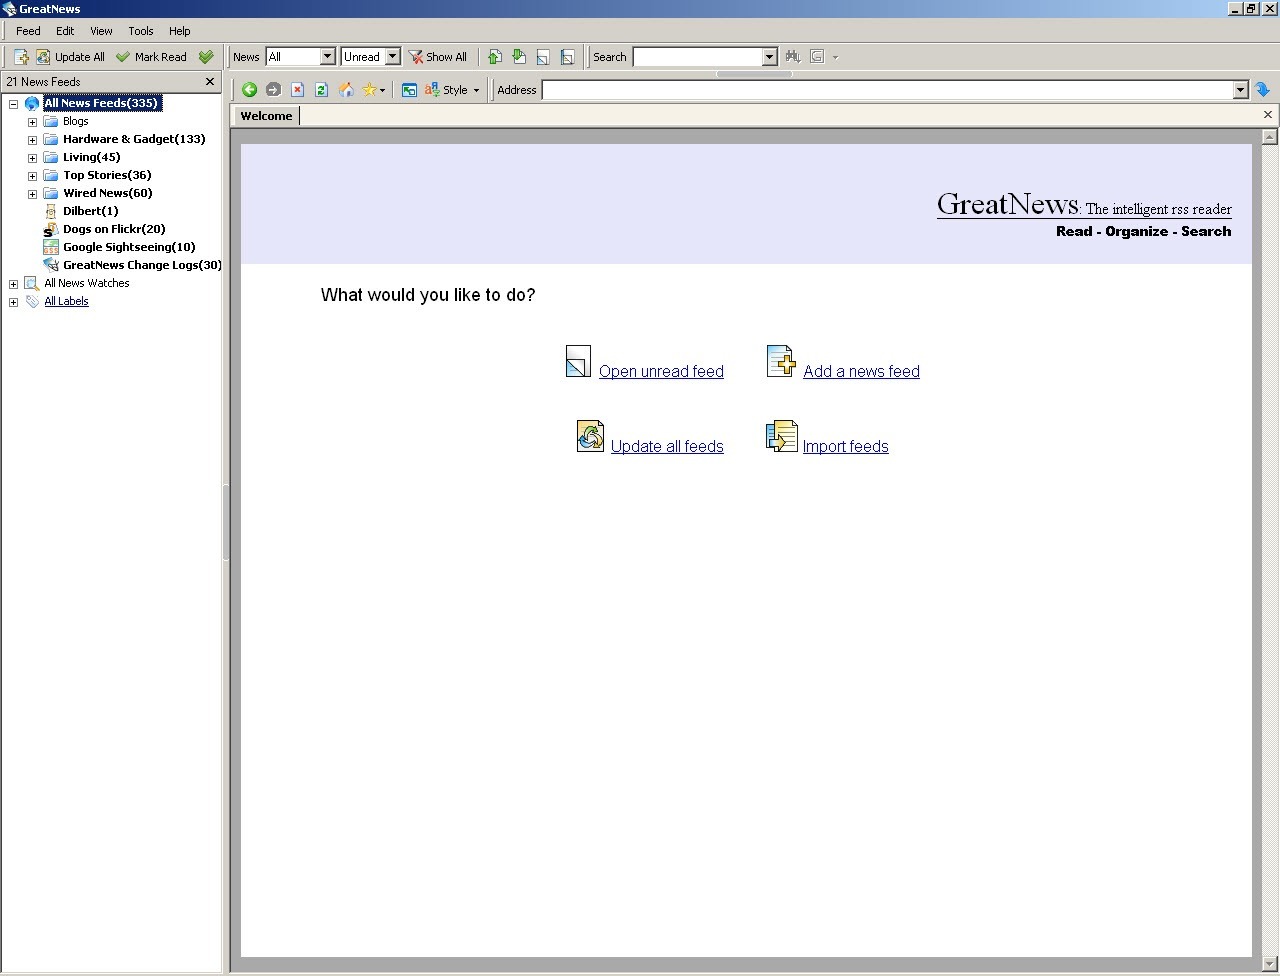Open the Edit menu
This screenshot has height=976, width=1280.
pos(65,31)
